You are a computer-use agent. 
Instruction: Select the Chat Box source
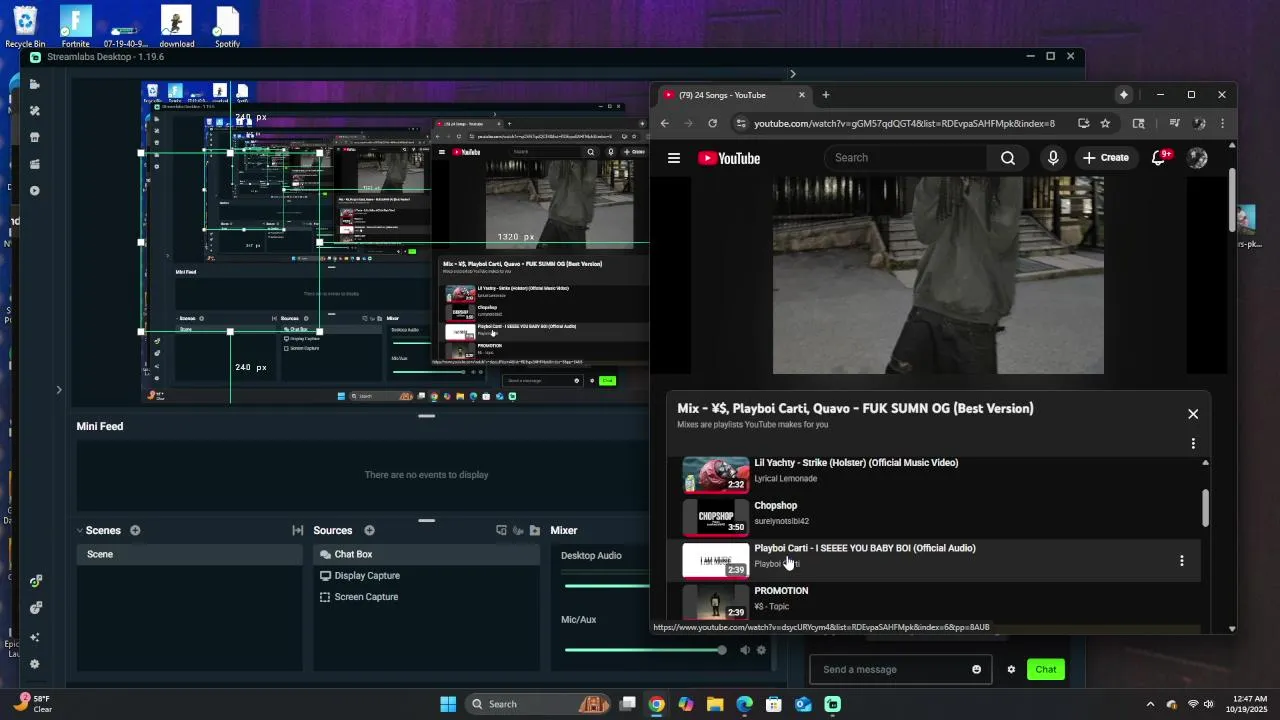point(427,554)
